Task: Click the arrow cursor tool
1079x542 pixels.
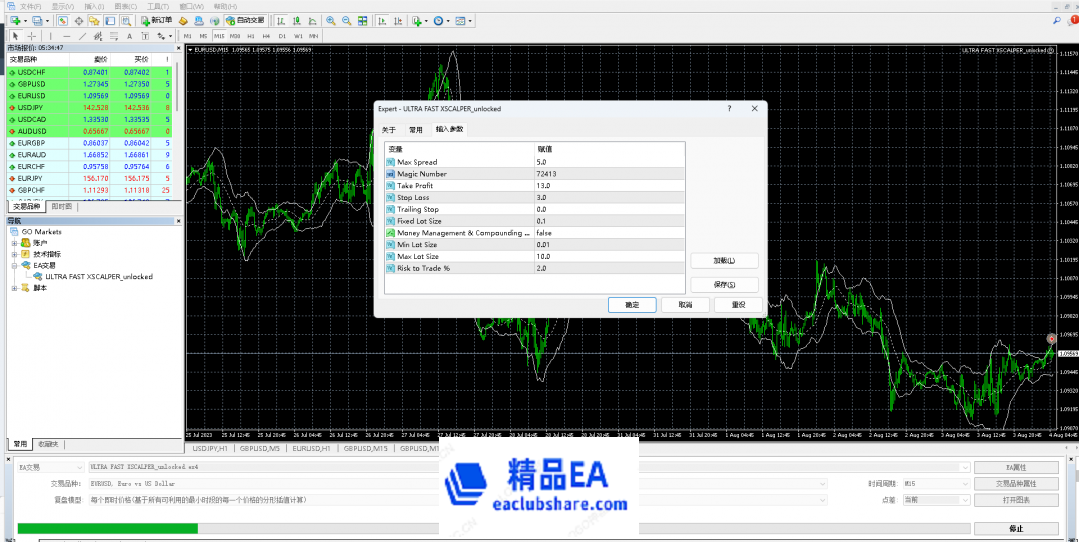Action: (15, 36)
